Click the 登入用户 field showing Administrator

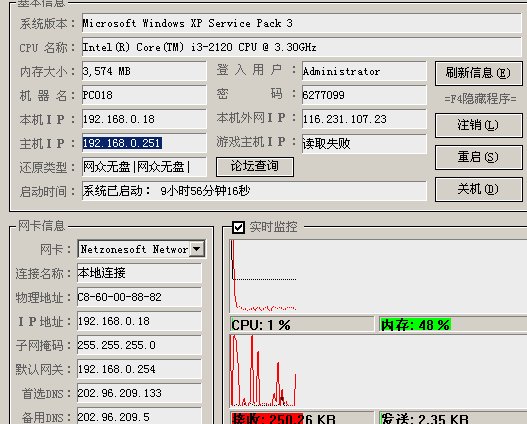[364, 71]
